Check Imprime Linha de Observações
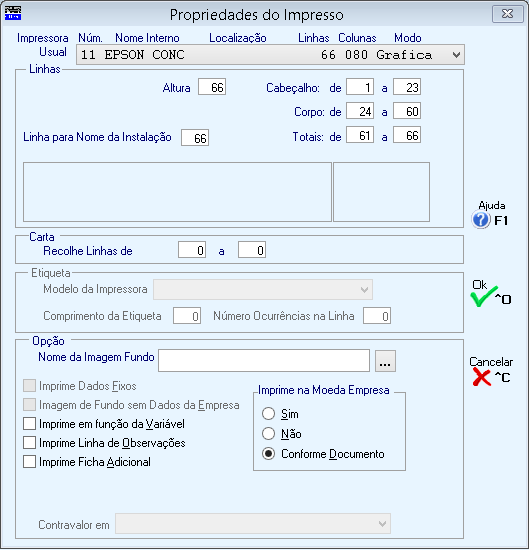529x550 pixels. point(29,442)
